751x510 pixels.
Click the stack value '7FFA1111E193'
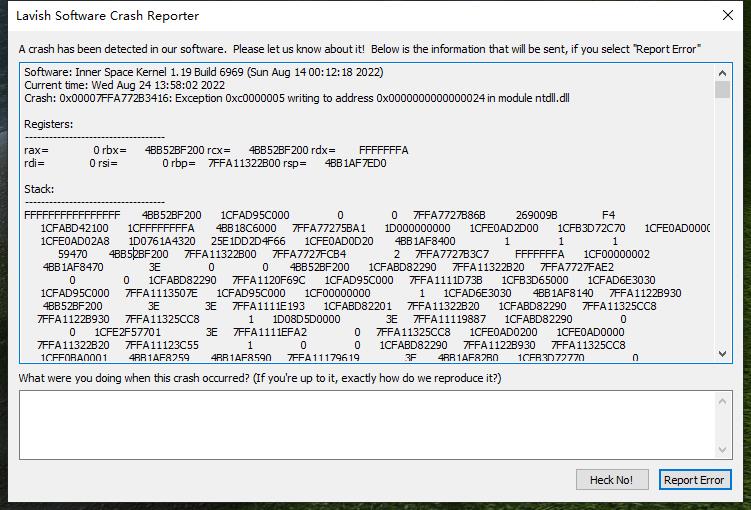click(x=268, y=306)
